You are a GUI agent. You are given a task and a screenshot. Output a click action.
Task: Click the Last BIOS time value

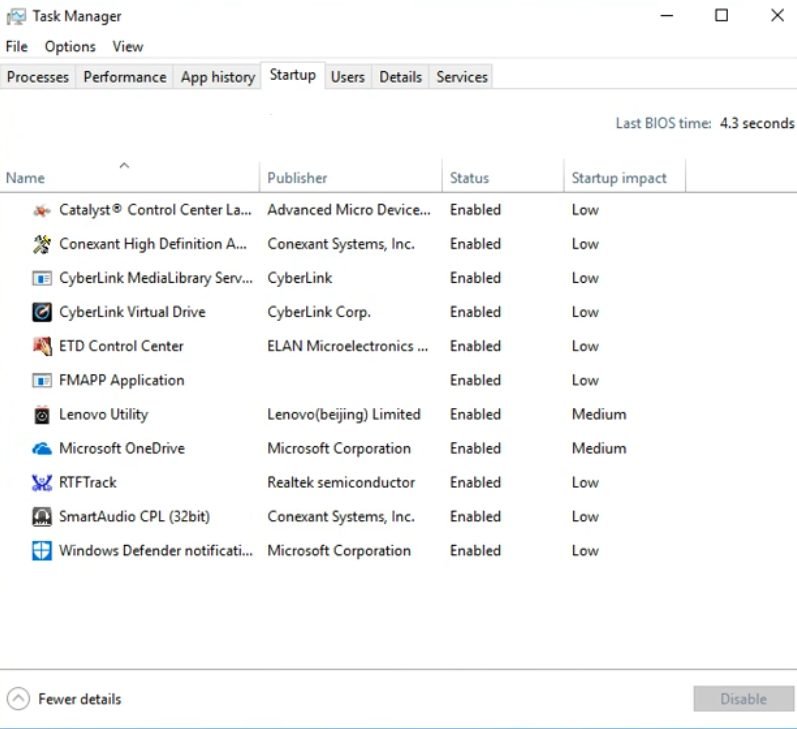point(757,123)
